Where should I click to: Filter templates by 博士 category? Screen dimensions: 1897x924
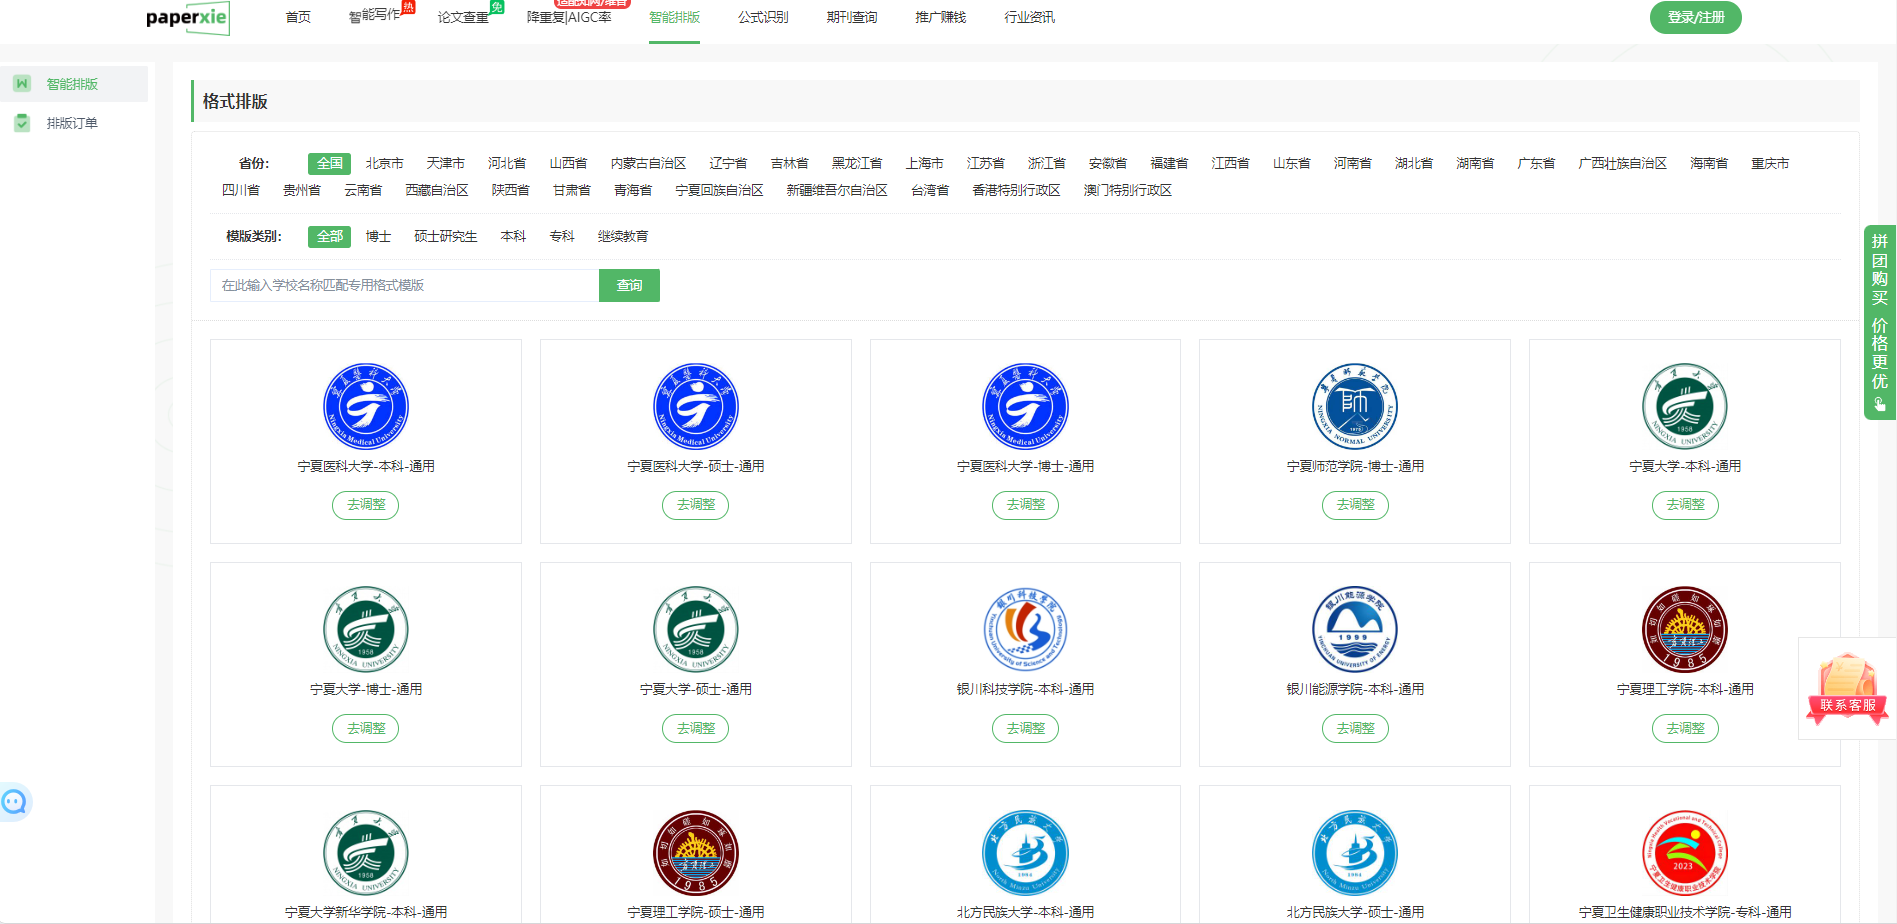point(378,236)
